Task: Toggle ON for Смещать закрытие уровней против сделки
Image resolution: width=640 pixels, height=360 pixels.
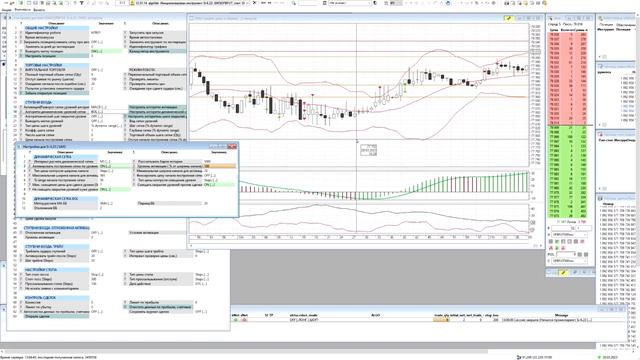Action: [x=219, y=185]
